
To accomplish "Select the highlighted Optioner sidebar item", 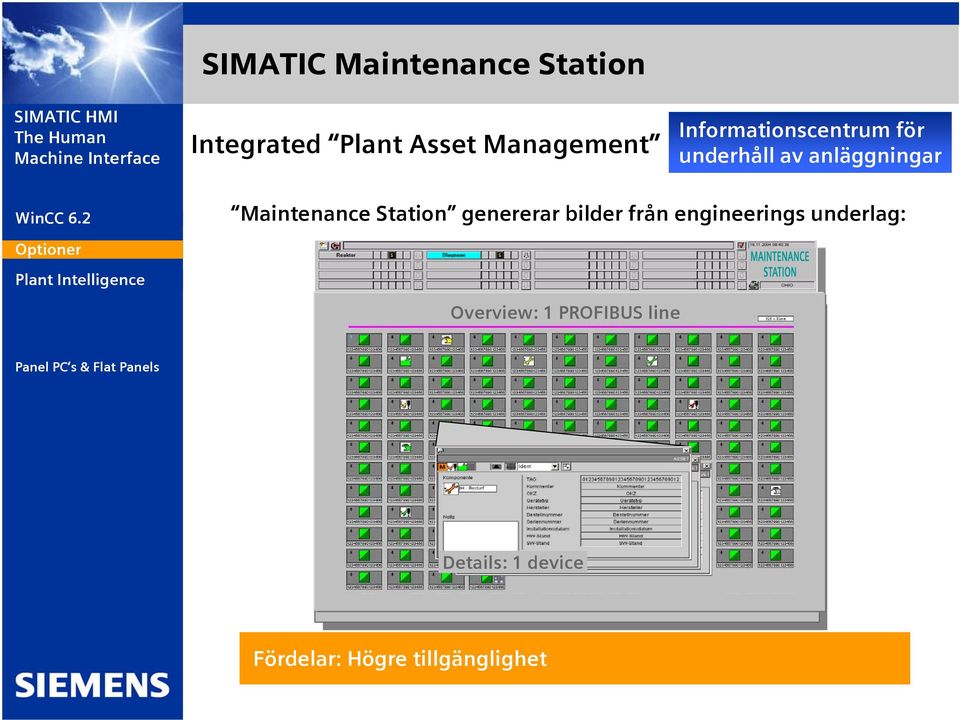I will coord(92,249).
